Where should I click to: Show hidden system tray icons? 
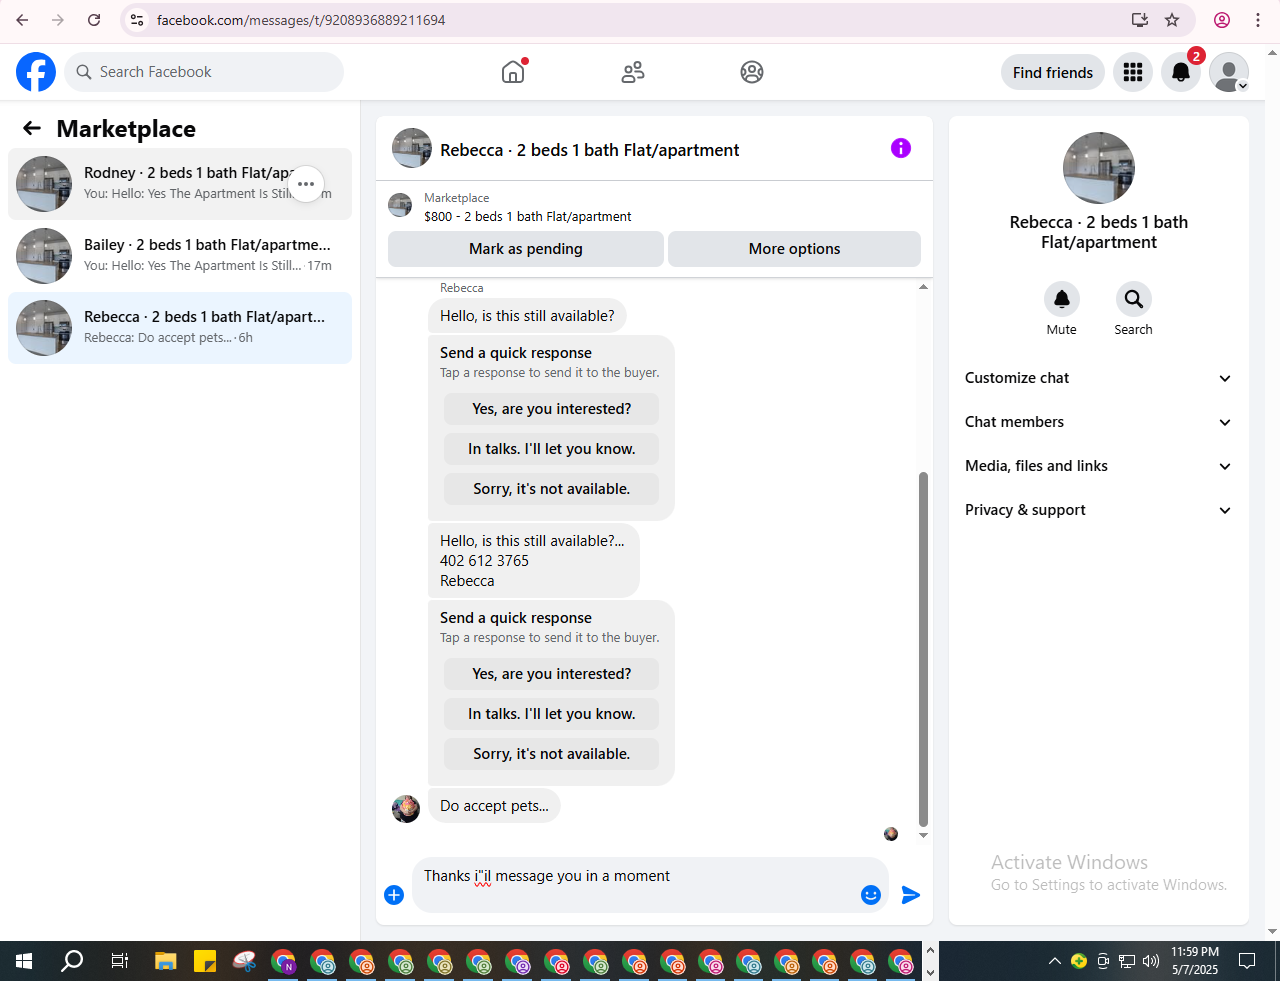click(1054, 961)
